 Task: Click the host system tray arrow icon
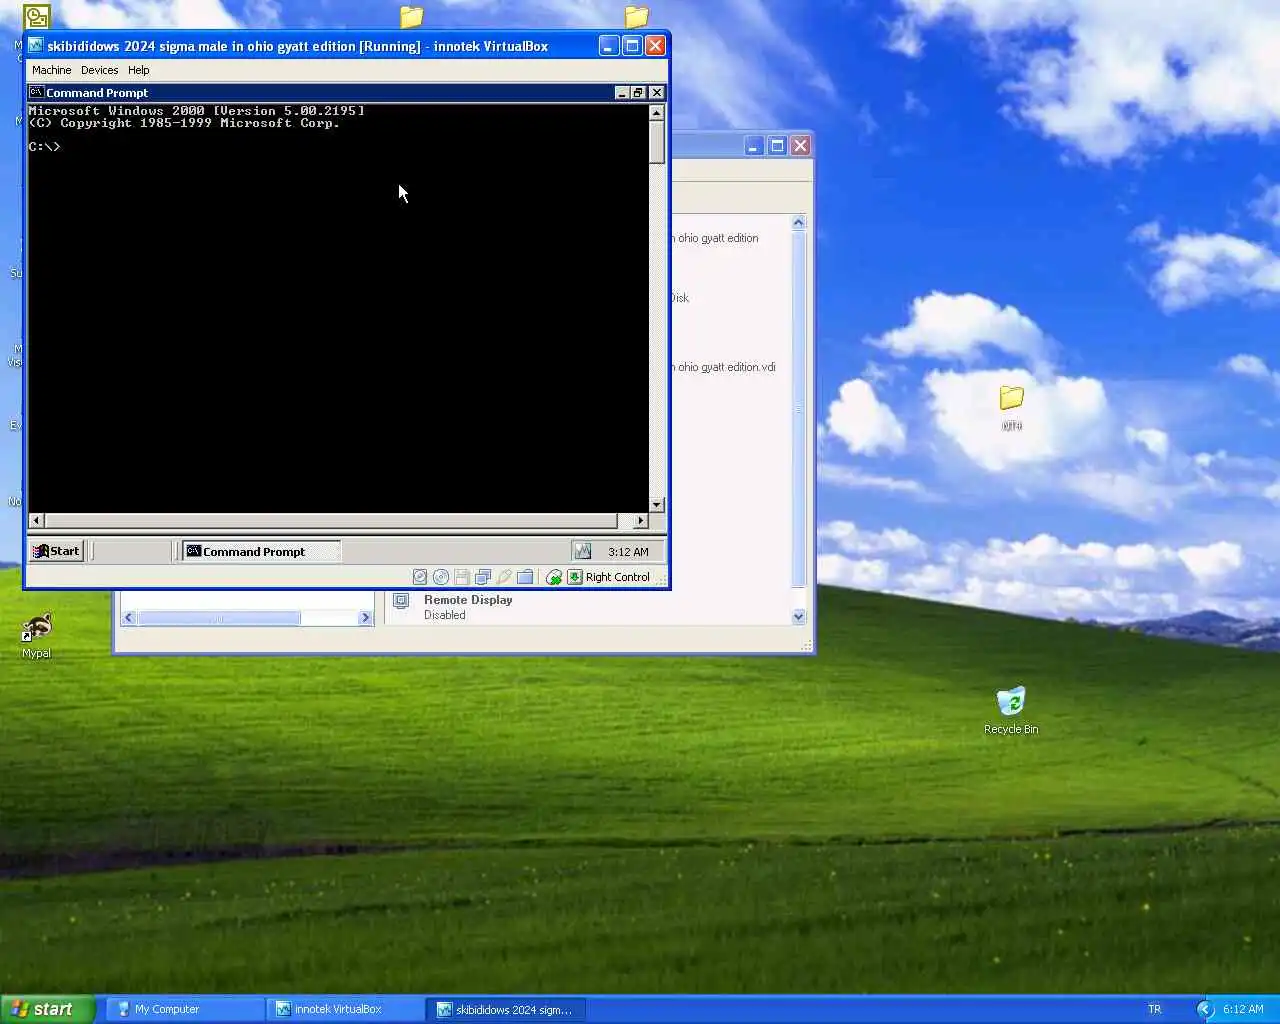[x=1205, y=1010]
